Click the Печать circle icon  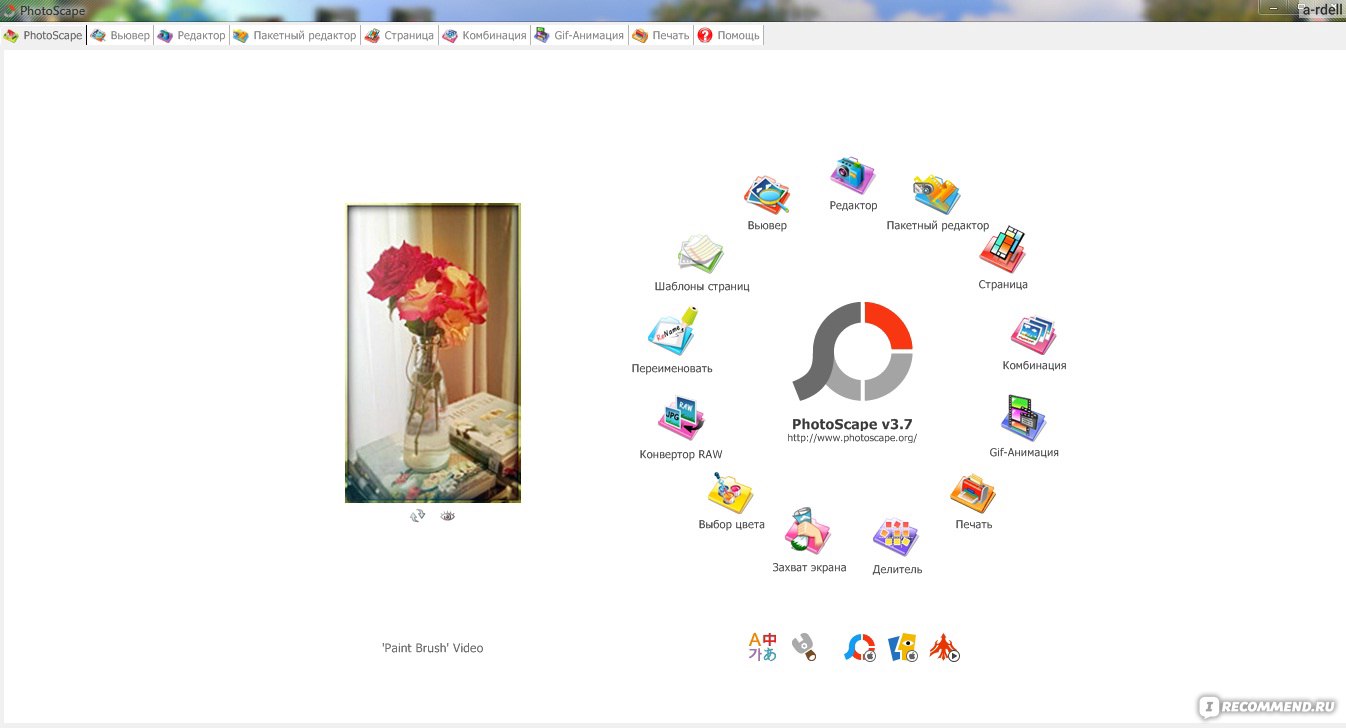pos(972,493)
